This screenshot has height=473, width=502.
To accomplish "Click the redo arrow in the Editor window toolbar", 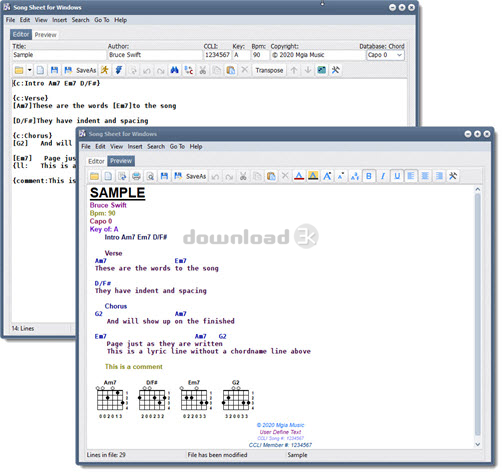I will (x=161, y=70).
